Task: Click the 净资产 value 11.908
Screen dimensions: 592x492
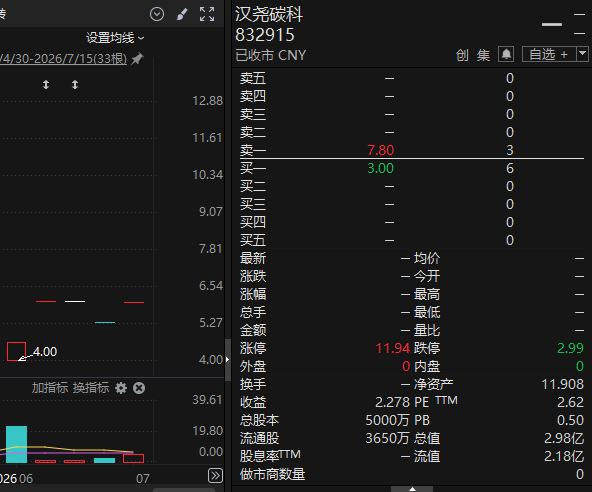Action: point(563,384)
